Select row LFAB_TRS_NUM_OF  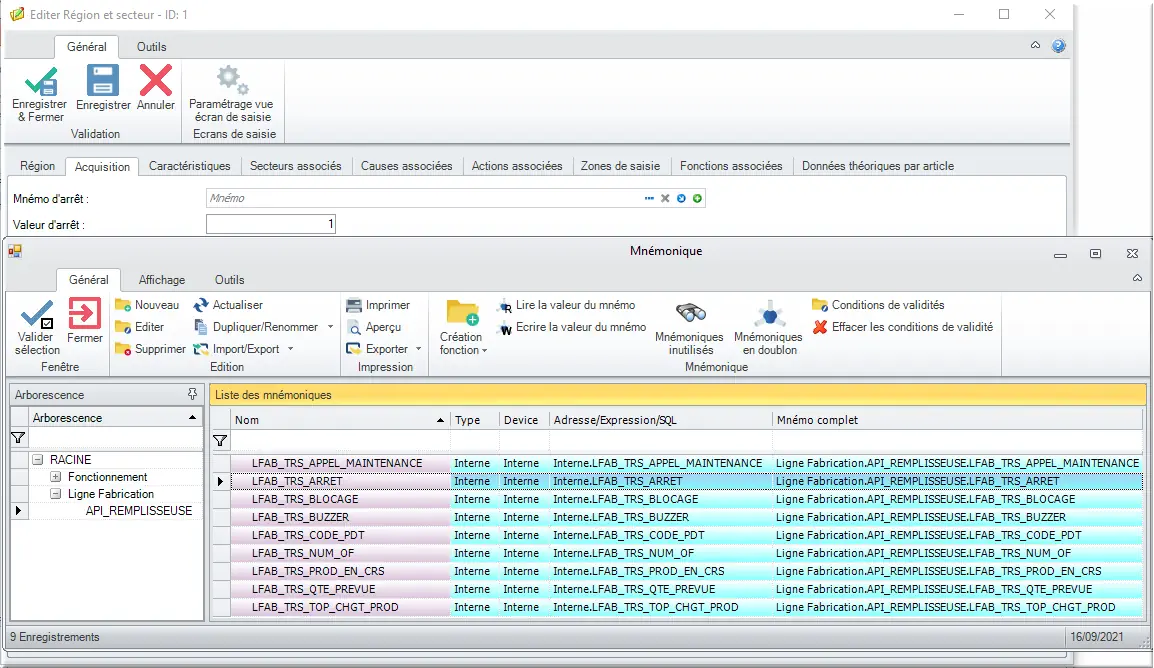click(686, 553)
